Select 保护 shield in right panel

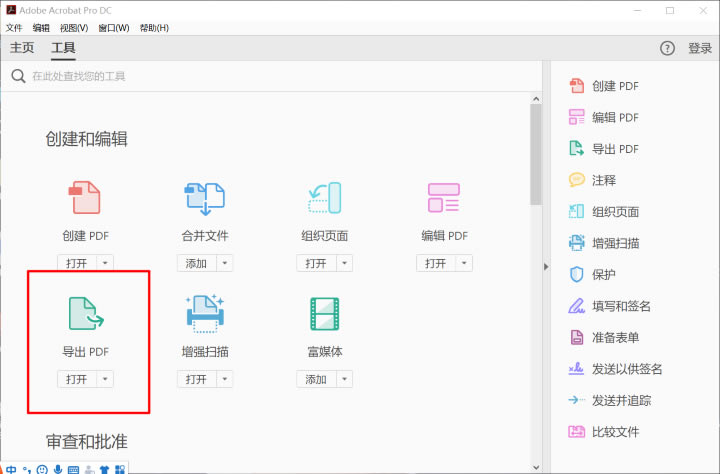[x=603, y=274]
